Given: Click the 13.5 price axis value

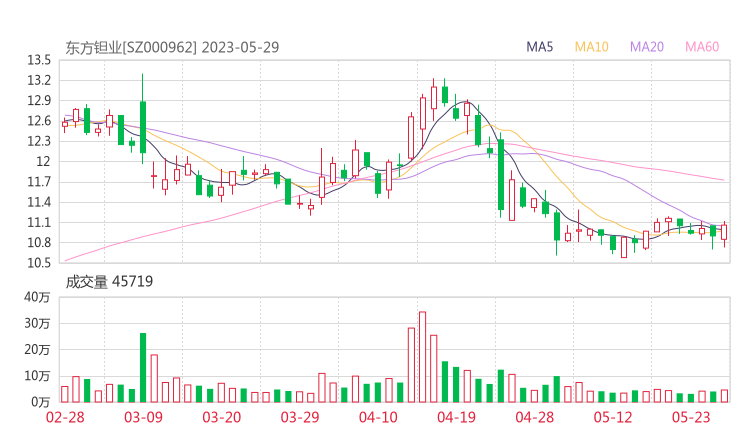Looking at the screenshot, I should (39, 60).
